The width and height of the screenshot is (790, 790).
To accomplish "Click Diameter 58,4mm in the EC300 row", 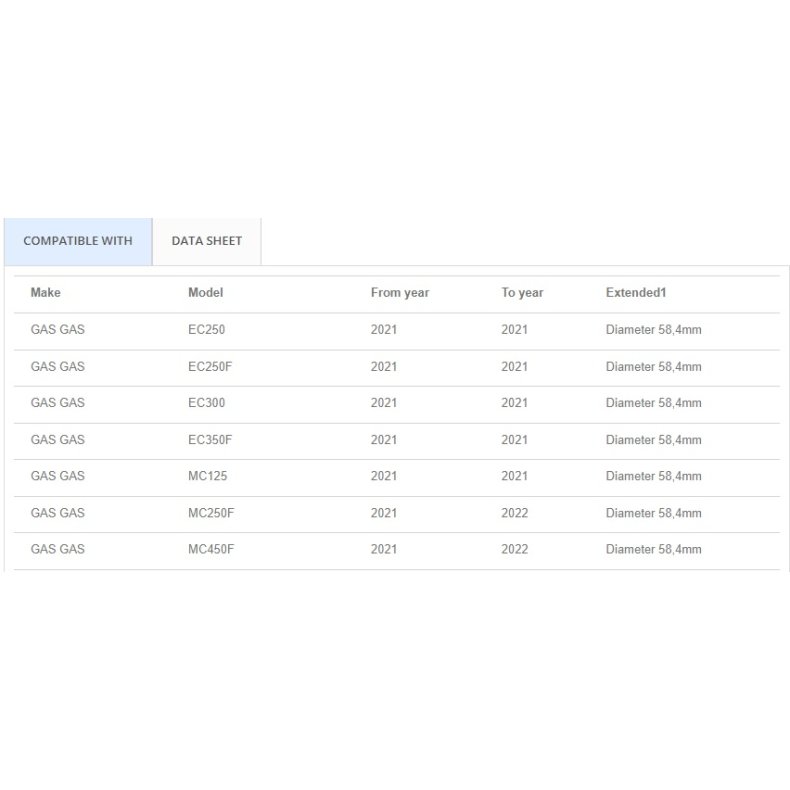I will tap(653, 403).
